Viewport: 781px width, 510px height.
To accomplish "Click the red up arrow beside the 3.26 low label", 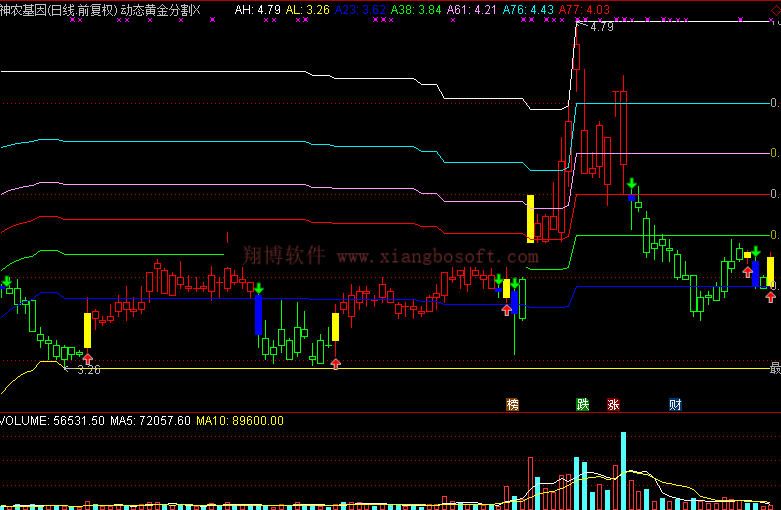I will coord(88,359).
